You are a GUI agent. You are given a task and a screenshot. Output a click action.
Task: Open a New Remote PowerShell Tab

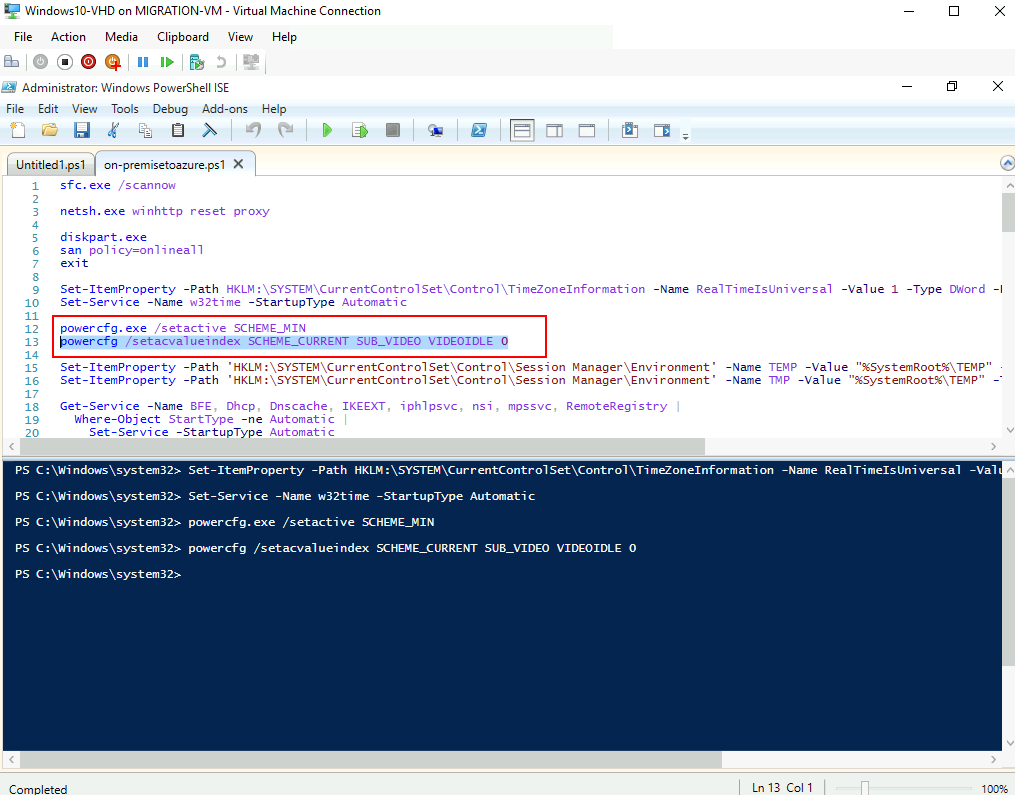click(x=436, y=130)
